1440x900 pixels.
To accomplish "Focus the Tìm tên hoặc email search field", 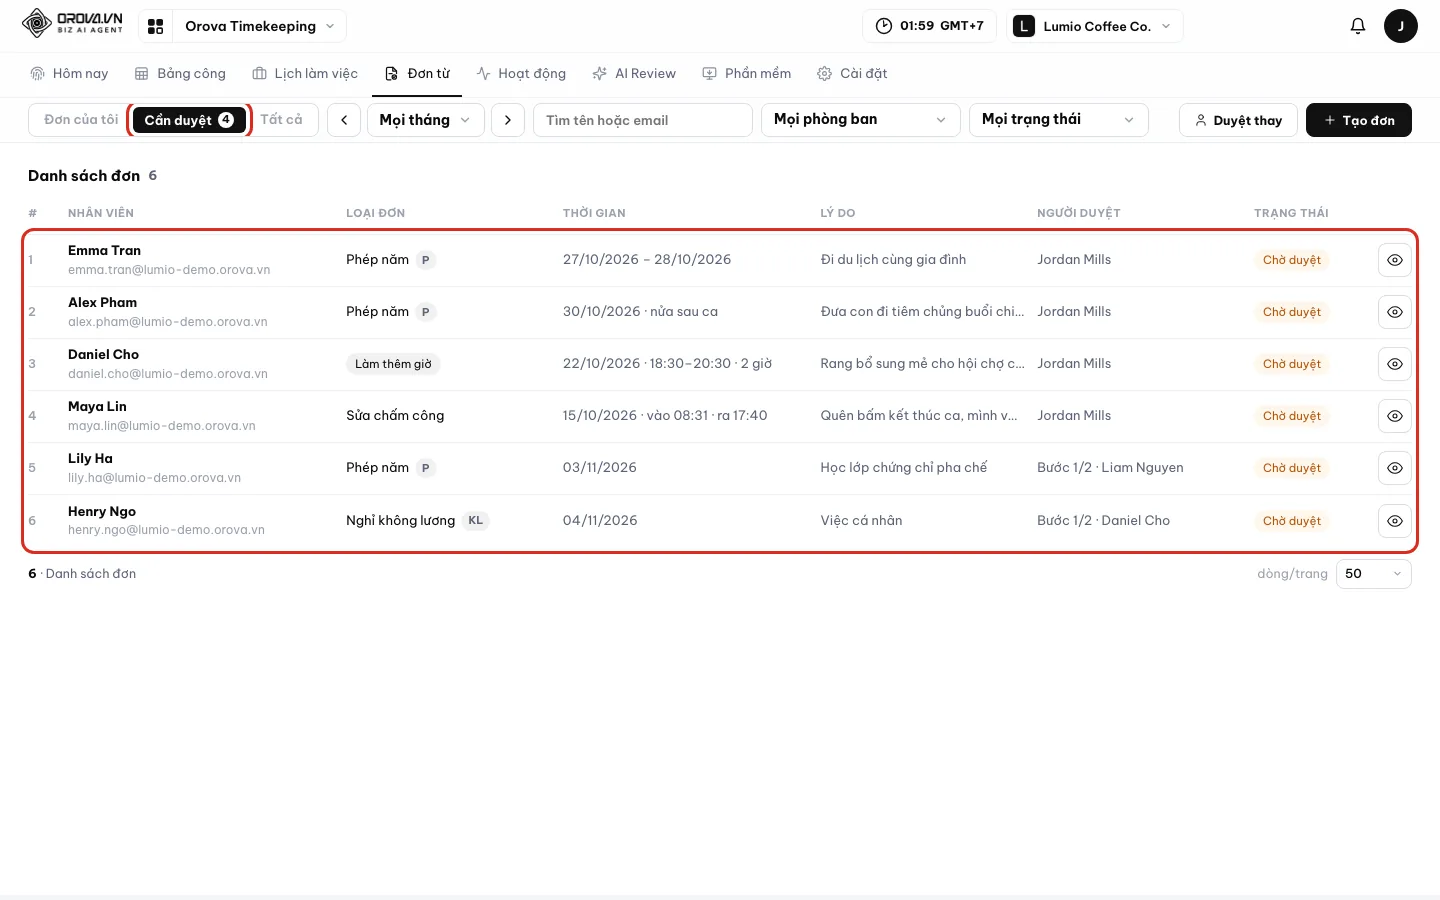I will pos(643,120).
